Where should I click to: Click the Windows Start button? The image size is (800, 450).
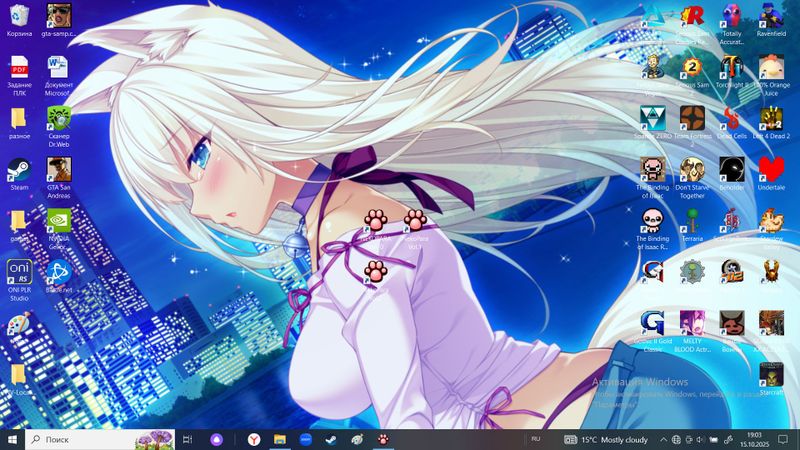(x=12, y=439)
